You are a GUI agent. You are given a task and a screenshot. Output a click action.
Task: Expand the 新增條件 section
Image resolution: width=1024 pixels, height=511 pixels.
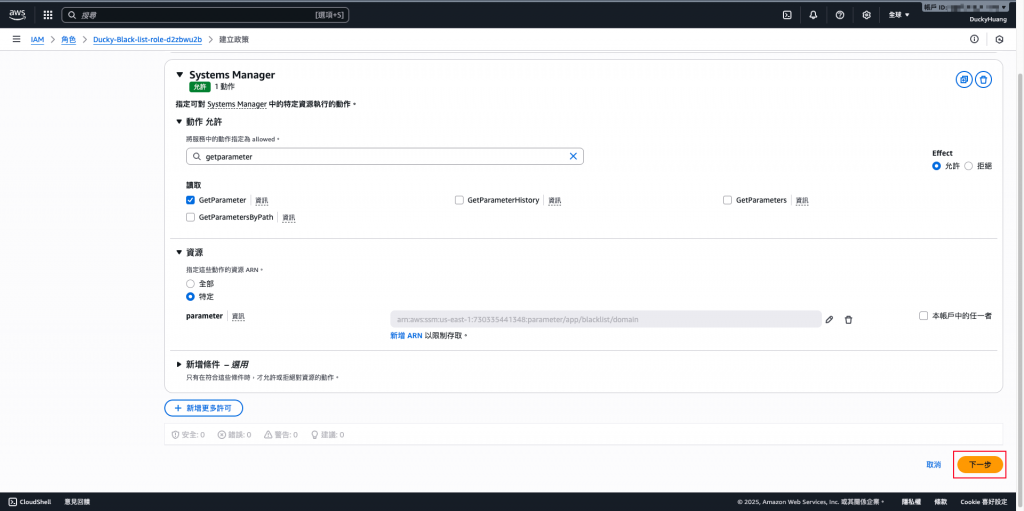pos(180,364)
